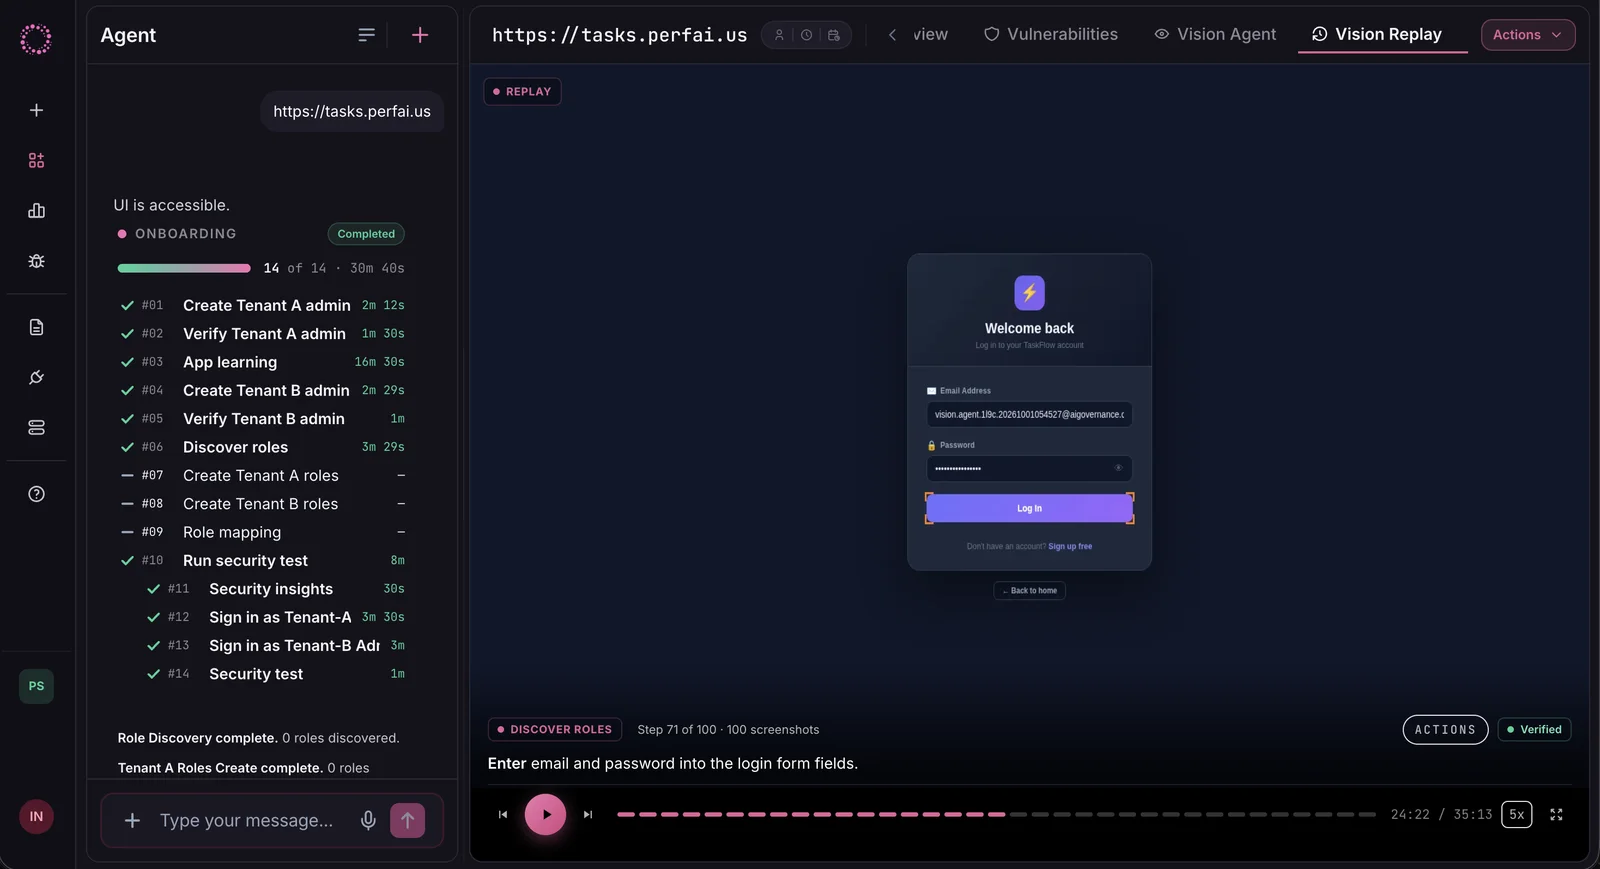Click the PS workspace badge
The width and height of the screenshot is (1600, 869).
pyautogui.click(x=36, y=686)
